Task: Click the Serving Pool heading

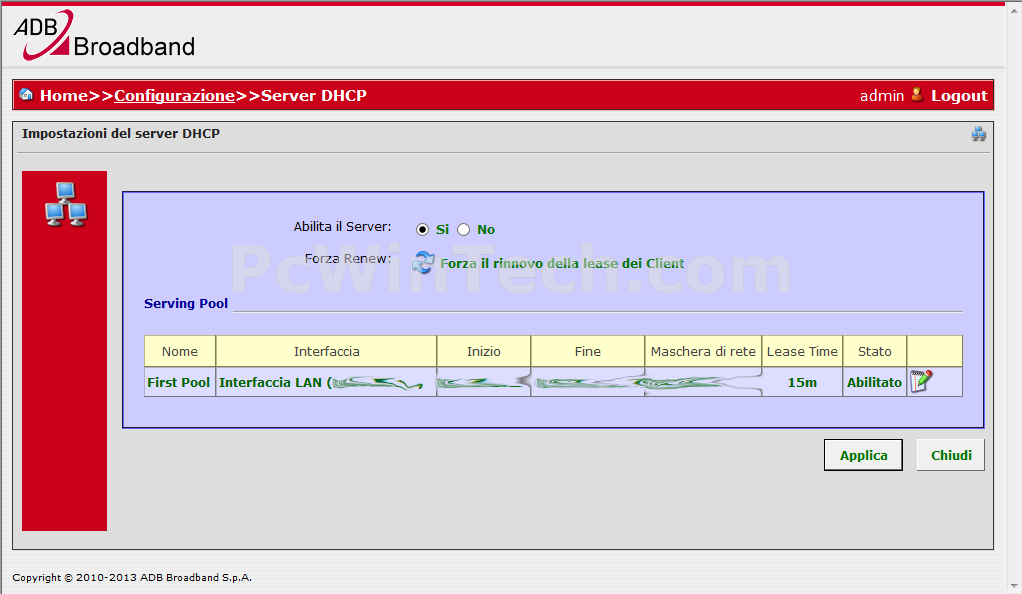Action: (x=186, y=303)
